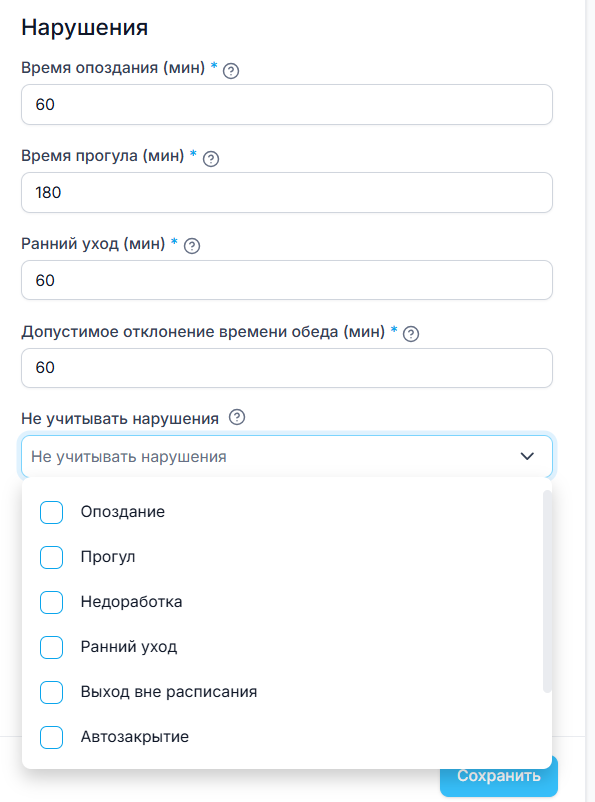Screen dimensions: 595x802
Task: Click the Не учитывать нарушения combo box
Action: [x=287, y=456]
